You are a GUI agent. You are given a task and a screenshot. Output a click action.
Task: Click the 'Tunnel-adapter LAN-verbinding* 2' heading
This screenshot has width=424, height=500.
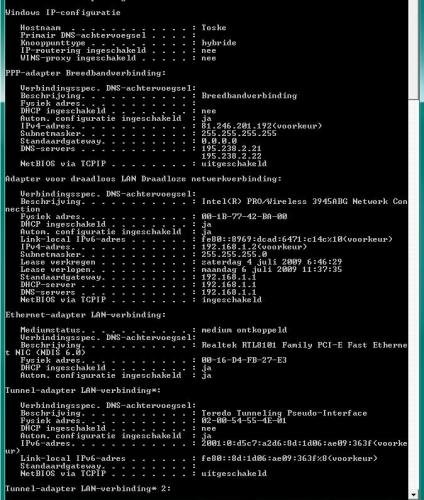[88, 489]
